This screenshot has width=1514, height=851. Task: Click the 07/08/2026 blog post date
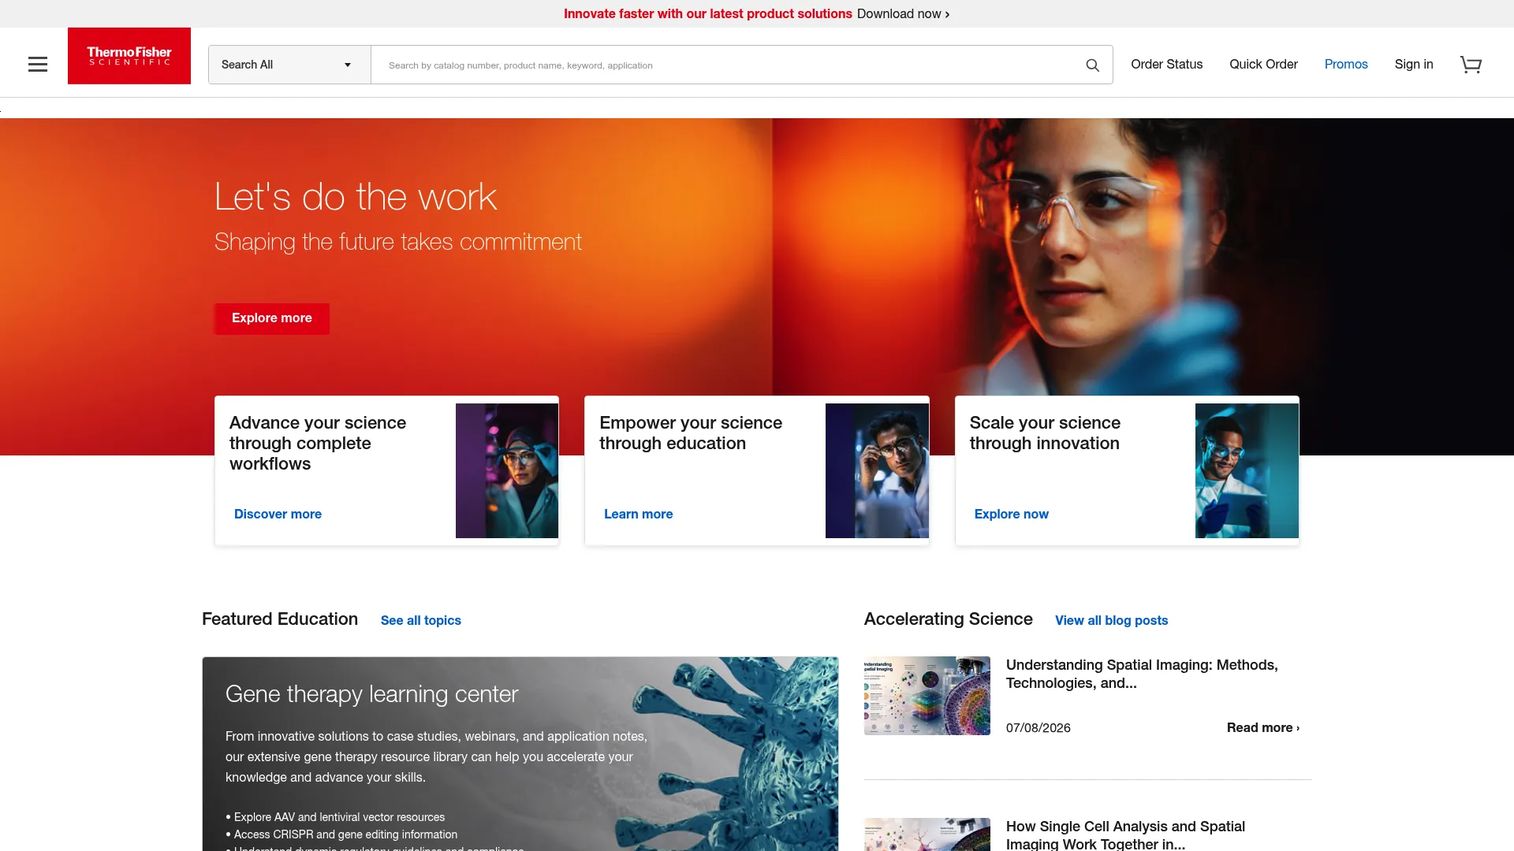coord(1038,728)
